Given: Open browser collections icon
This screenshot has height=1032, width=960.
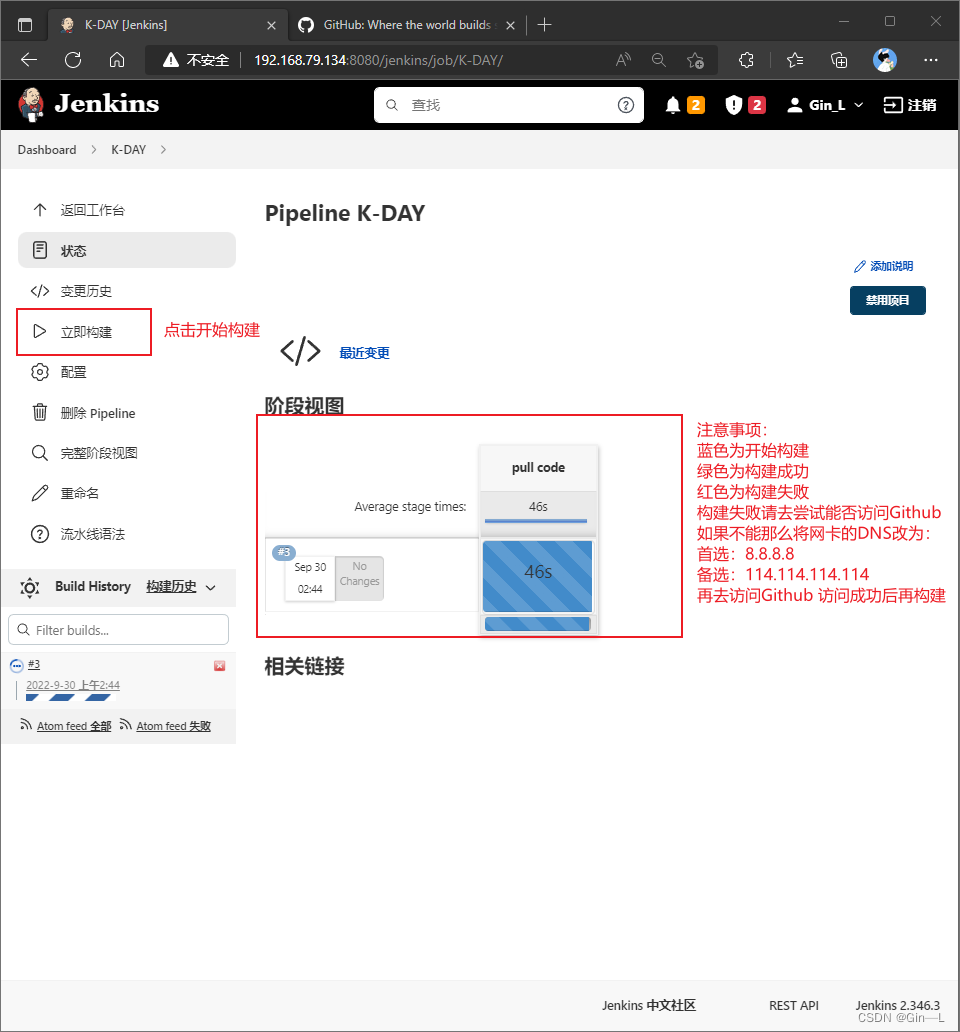Looking at the screenshot, I should [x=839, y=61].
